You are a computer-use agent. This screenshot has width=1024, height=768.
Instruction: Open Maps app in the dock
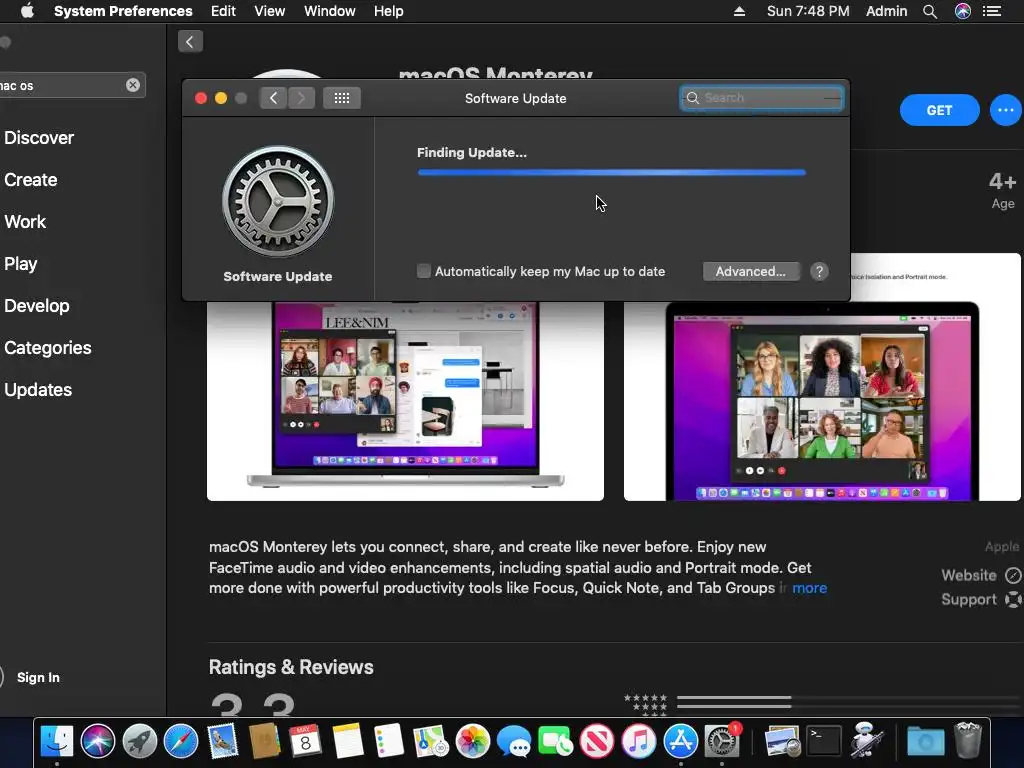click(x=430, y=741)
